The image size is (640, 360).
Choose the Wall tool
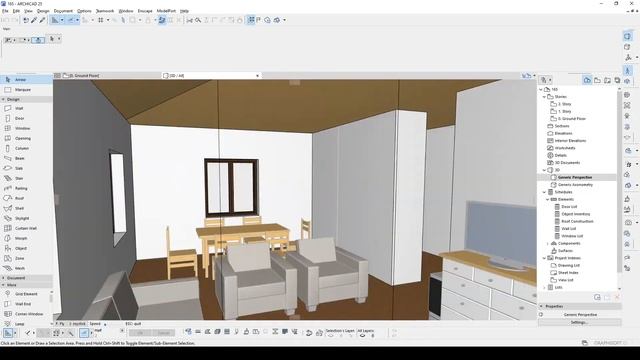[26, 109]
